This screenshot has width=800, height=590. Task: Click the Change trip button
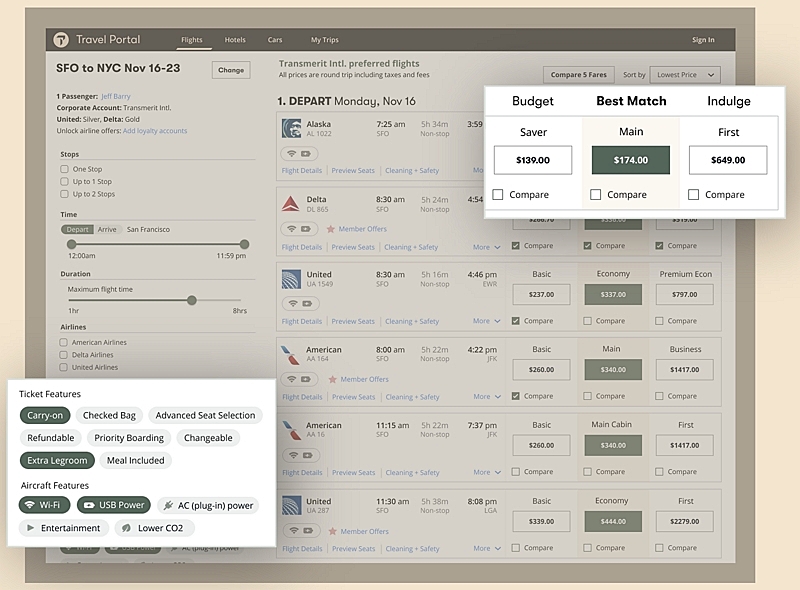tap(231, 70)
